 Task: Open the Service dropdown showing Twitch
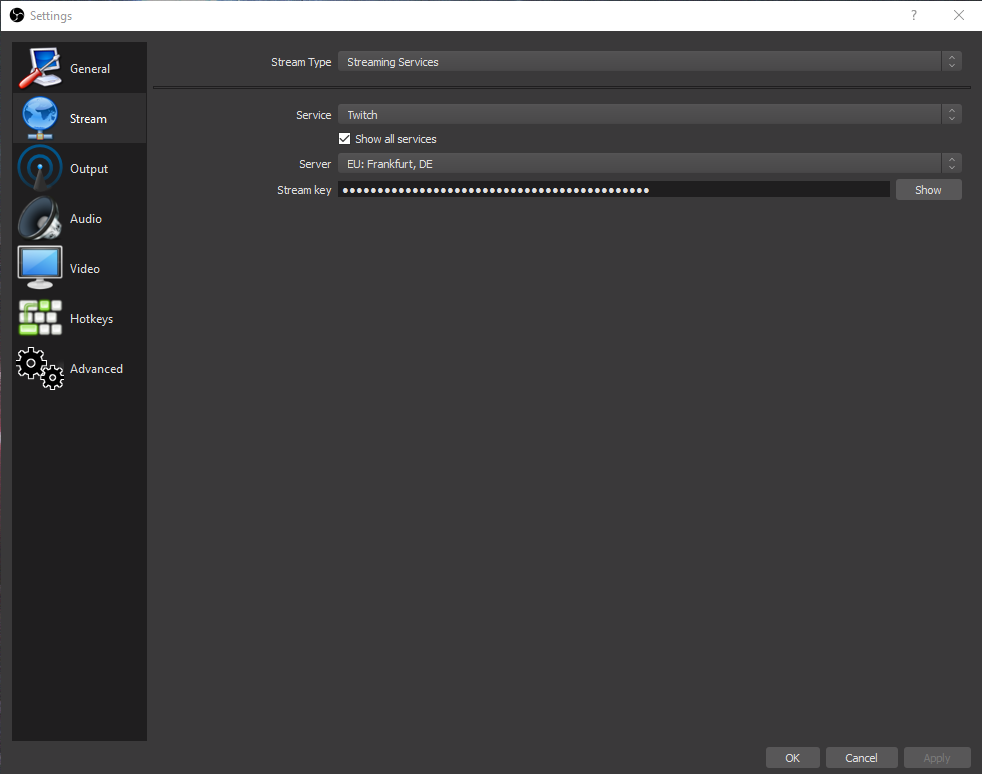point(649,115)
